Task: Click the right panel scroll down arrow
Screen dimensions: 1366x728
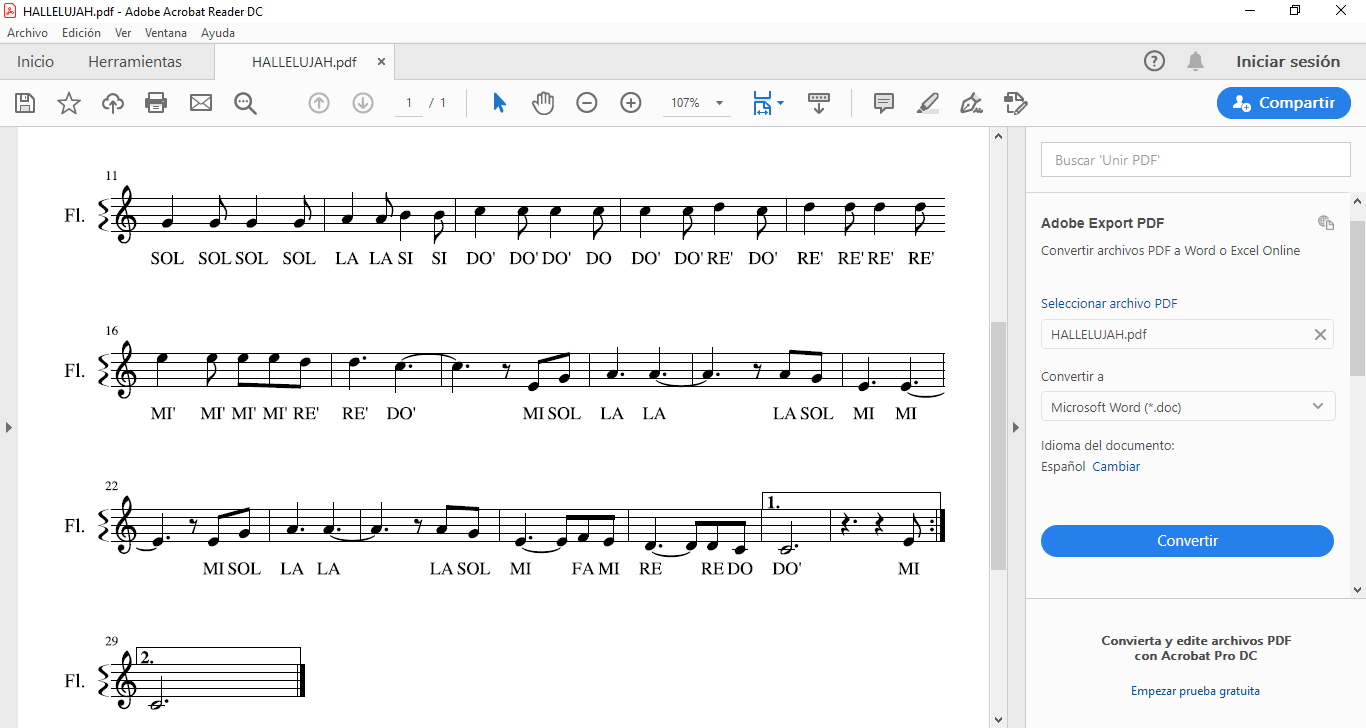Action: pos(1358,590)
